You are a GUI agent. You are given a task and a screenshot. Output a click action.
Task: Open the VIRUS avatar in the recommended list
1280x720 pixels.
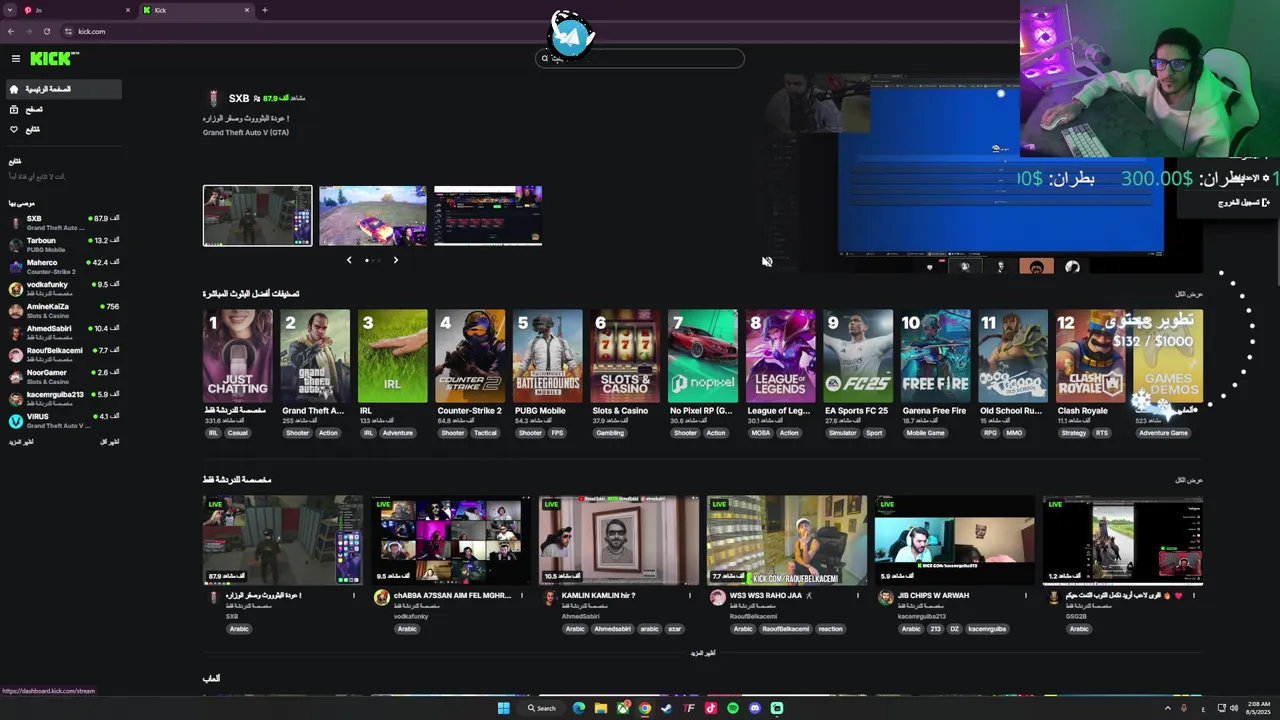click(16, 421)
